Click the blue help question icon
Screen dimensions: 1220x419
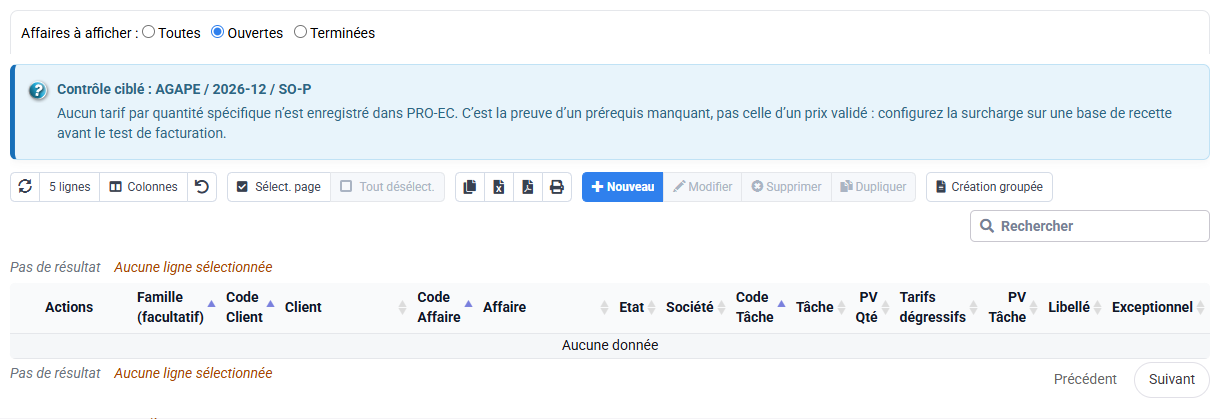click(38, 91)
